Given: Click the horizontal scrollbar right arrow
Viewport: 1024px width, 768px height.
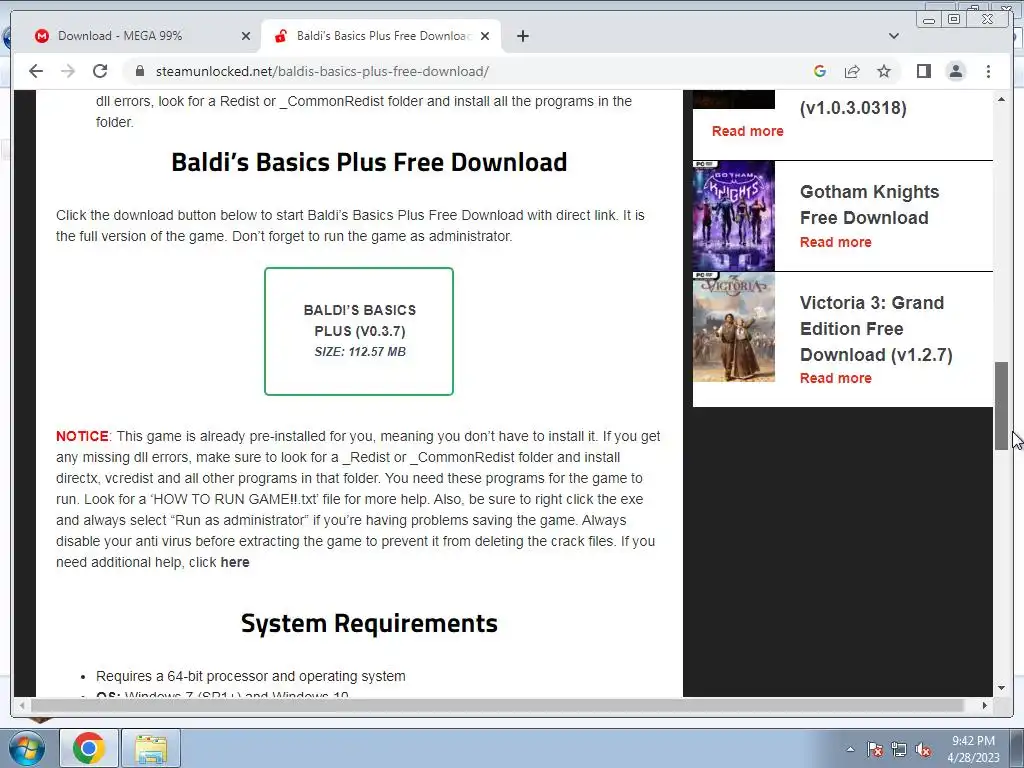Looking at the screenshot, I should coord(985,705).
